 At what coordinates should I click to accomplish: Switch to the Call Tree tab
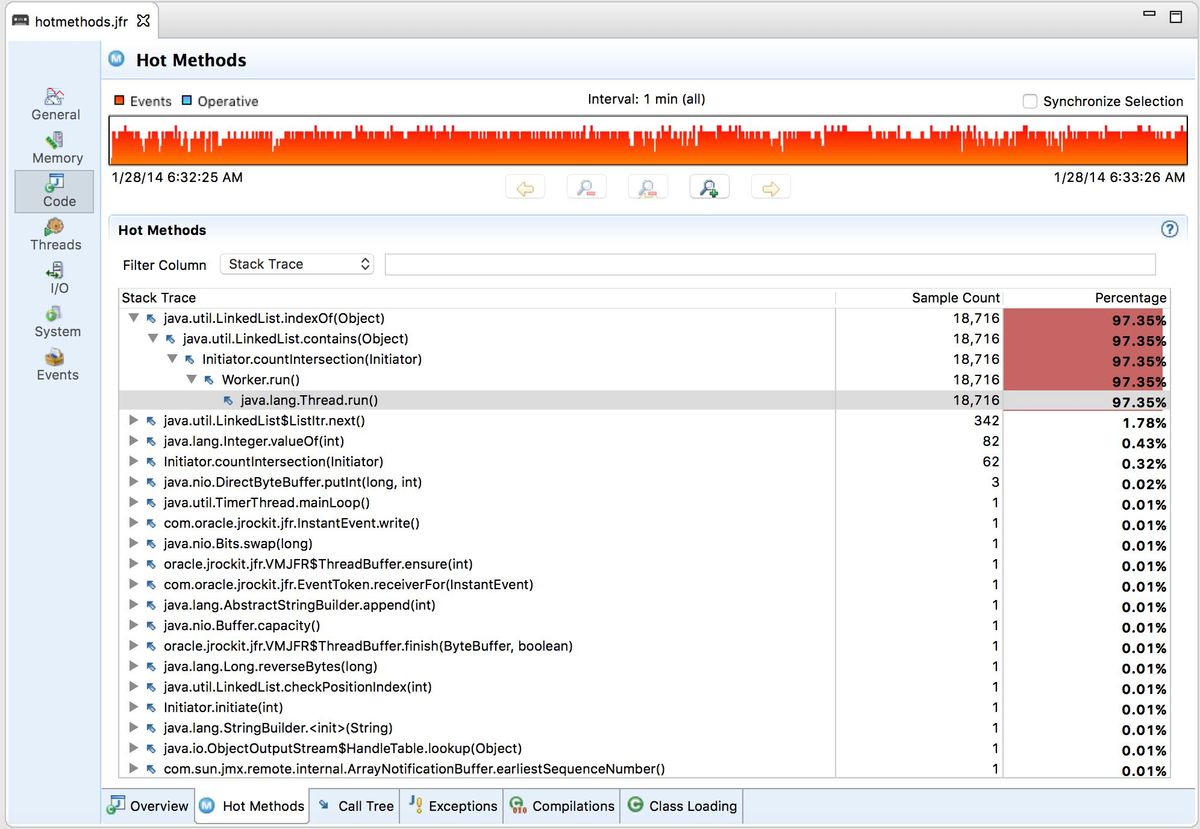click(355, 806)
